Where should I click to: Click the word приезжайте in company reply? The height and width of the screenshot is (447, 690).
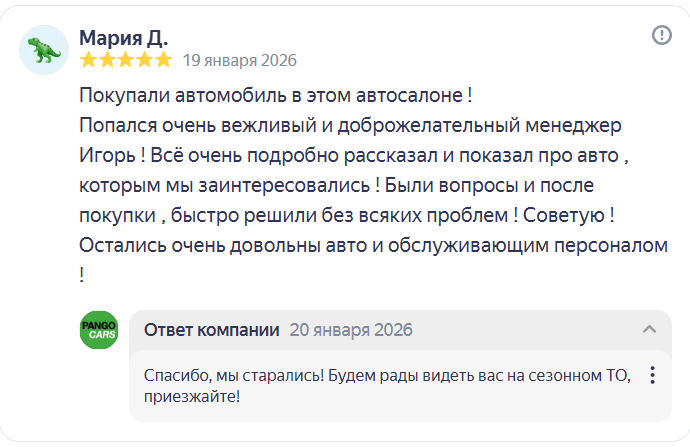tap(192, 397)
